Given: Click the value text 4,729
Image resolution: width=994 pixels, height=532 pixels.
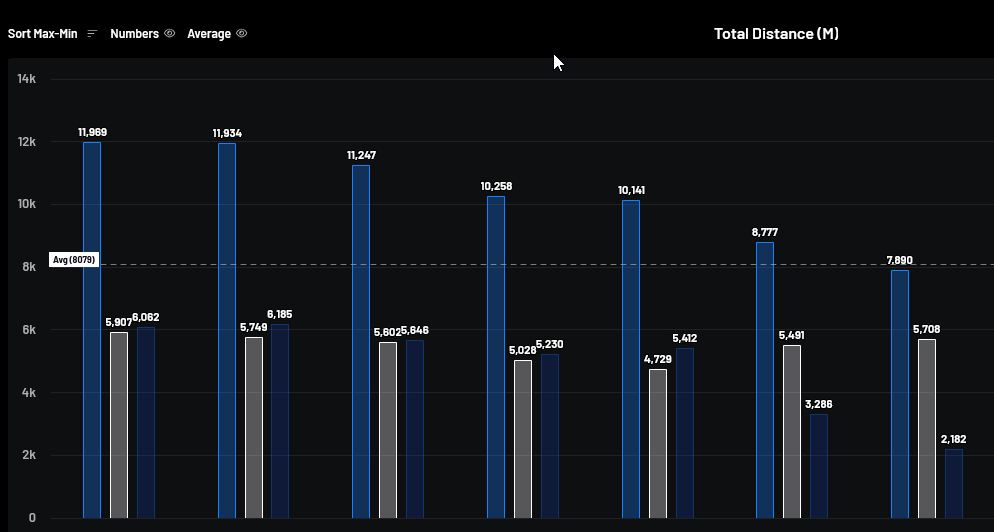Looking at the screenshot, I should (x=657, y=360).
